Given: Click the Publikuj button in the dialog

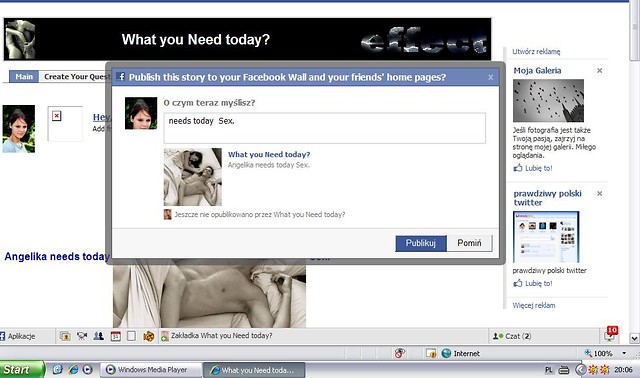Looking at the screenshot, I should 421,243.
